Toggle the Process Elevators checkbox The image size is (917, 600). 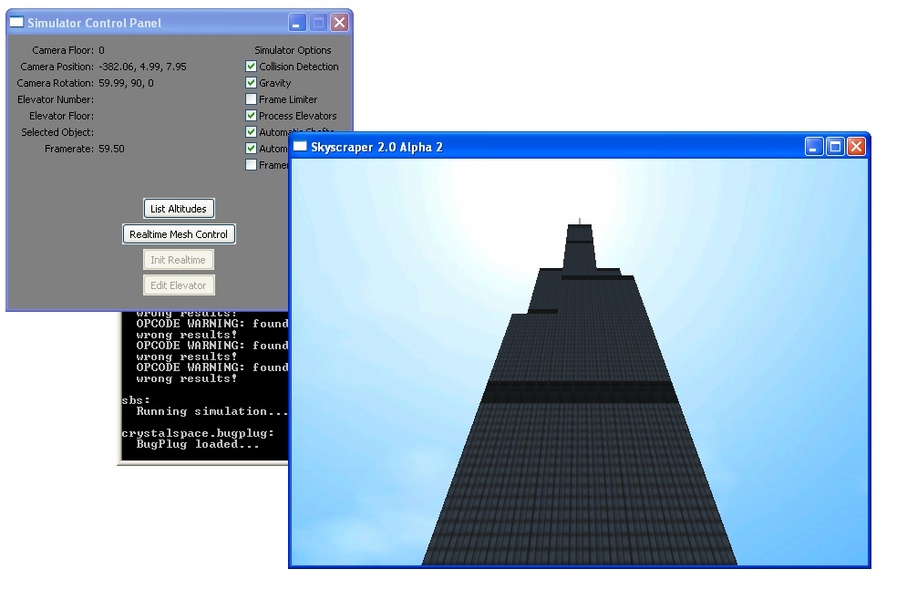(251, 116)
